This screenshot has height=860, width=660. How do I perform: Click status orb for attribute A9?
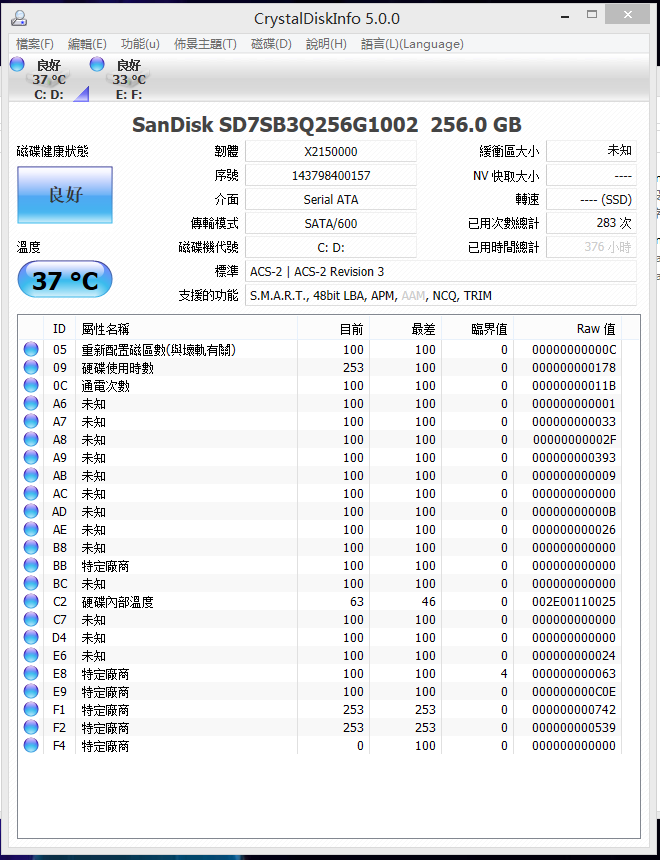pyautogui.click(x=31, y=457)
